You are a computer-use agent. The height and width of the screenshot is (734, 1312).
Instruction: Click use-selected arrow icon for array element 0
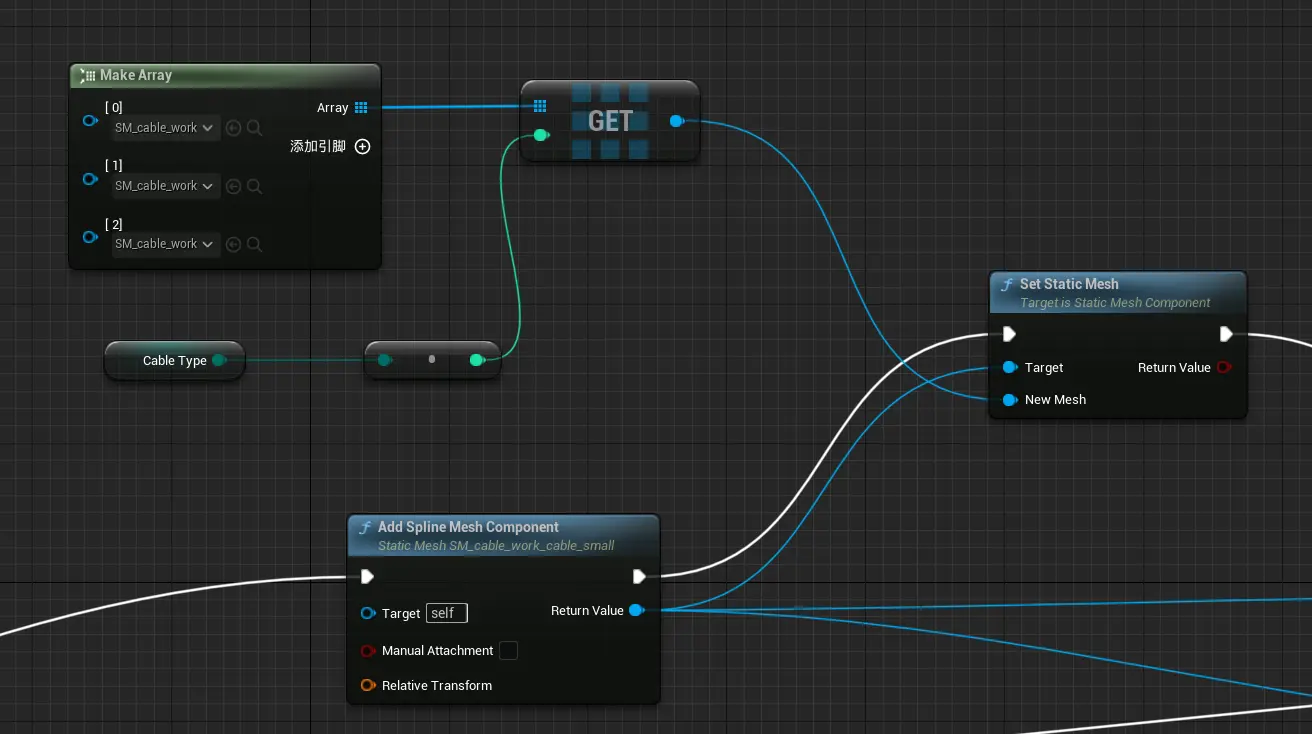click(233, 128)
